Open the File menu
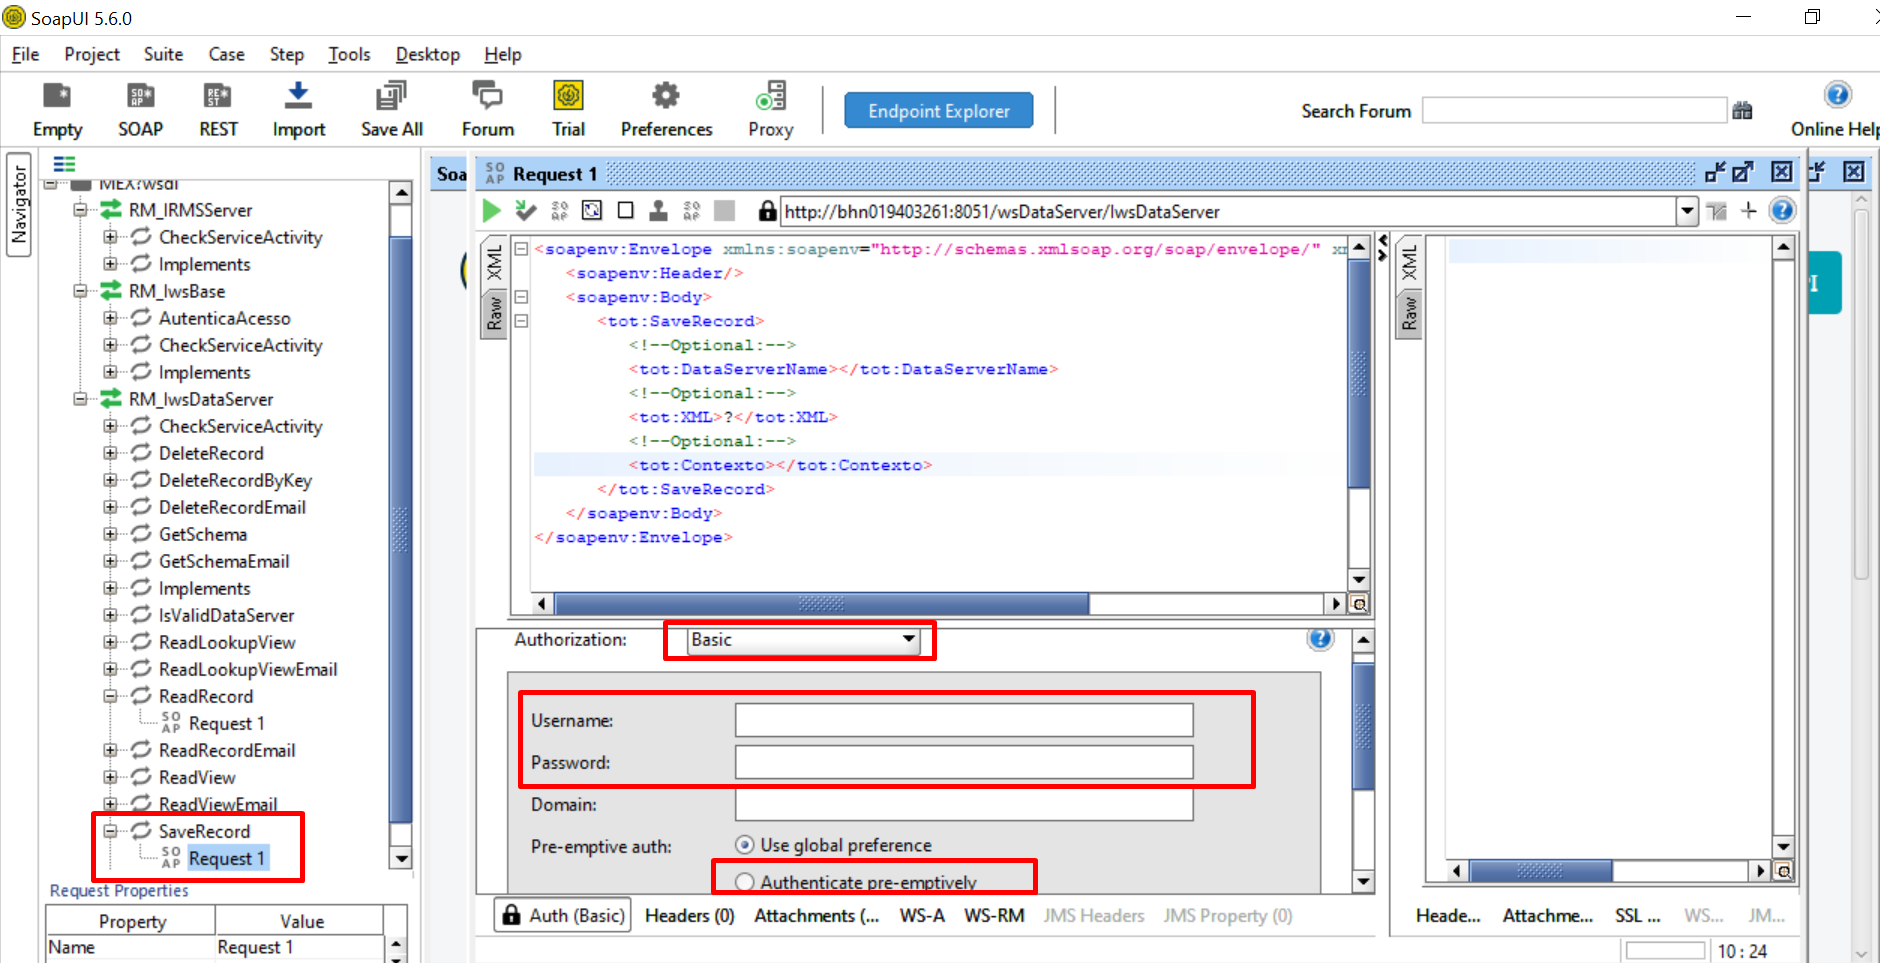Image resolution: width=1880 pixels, height=963 pixels. 25,54
